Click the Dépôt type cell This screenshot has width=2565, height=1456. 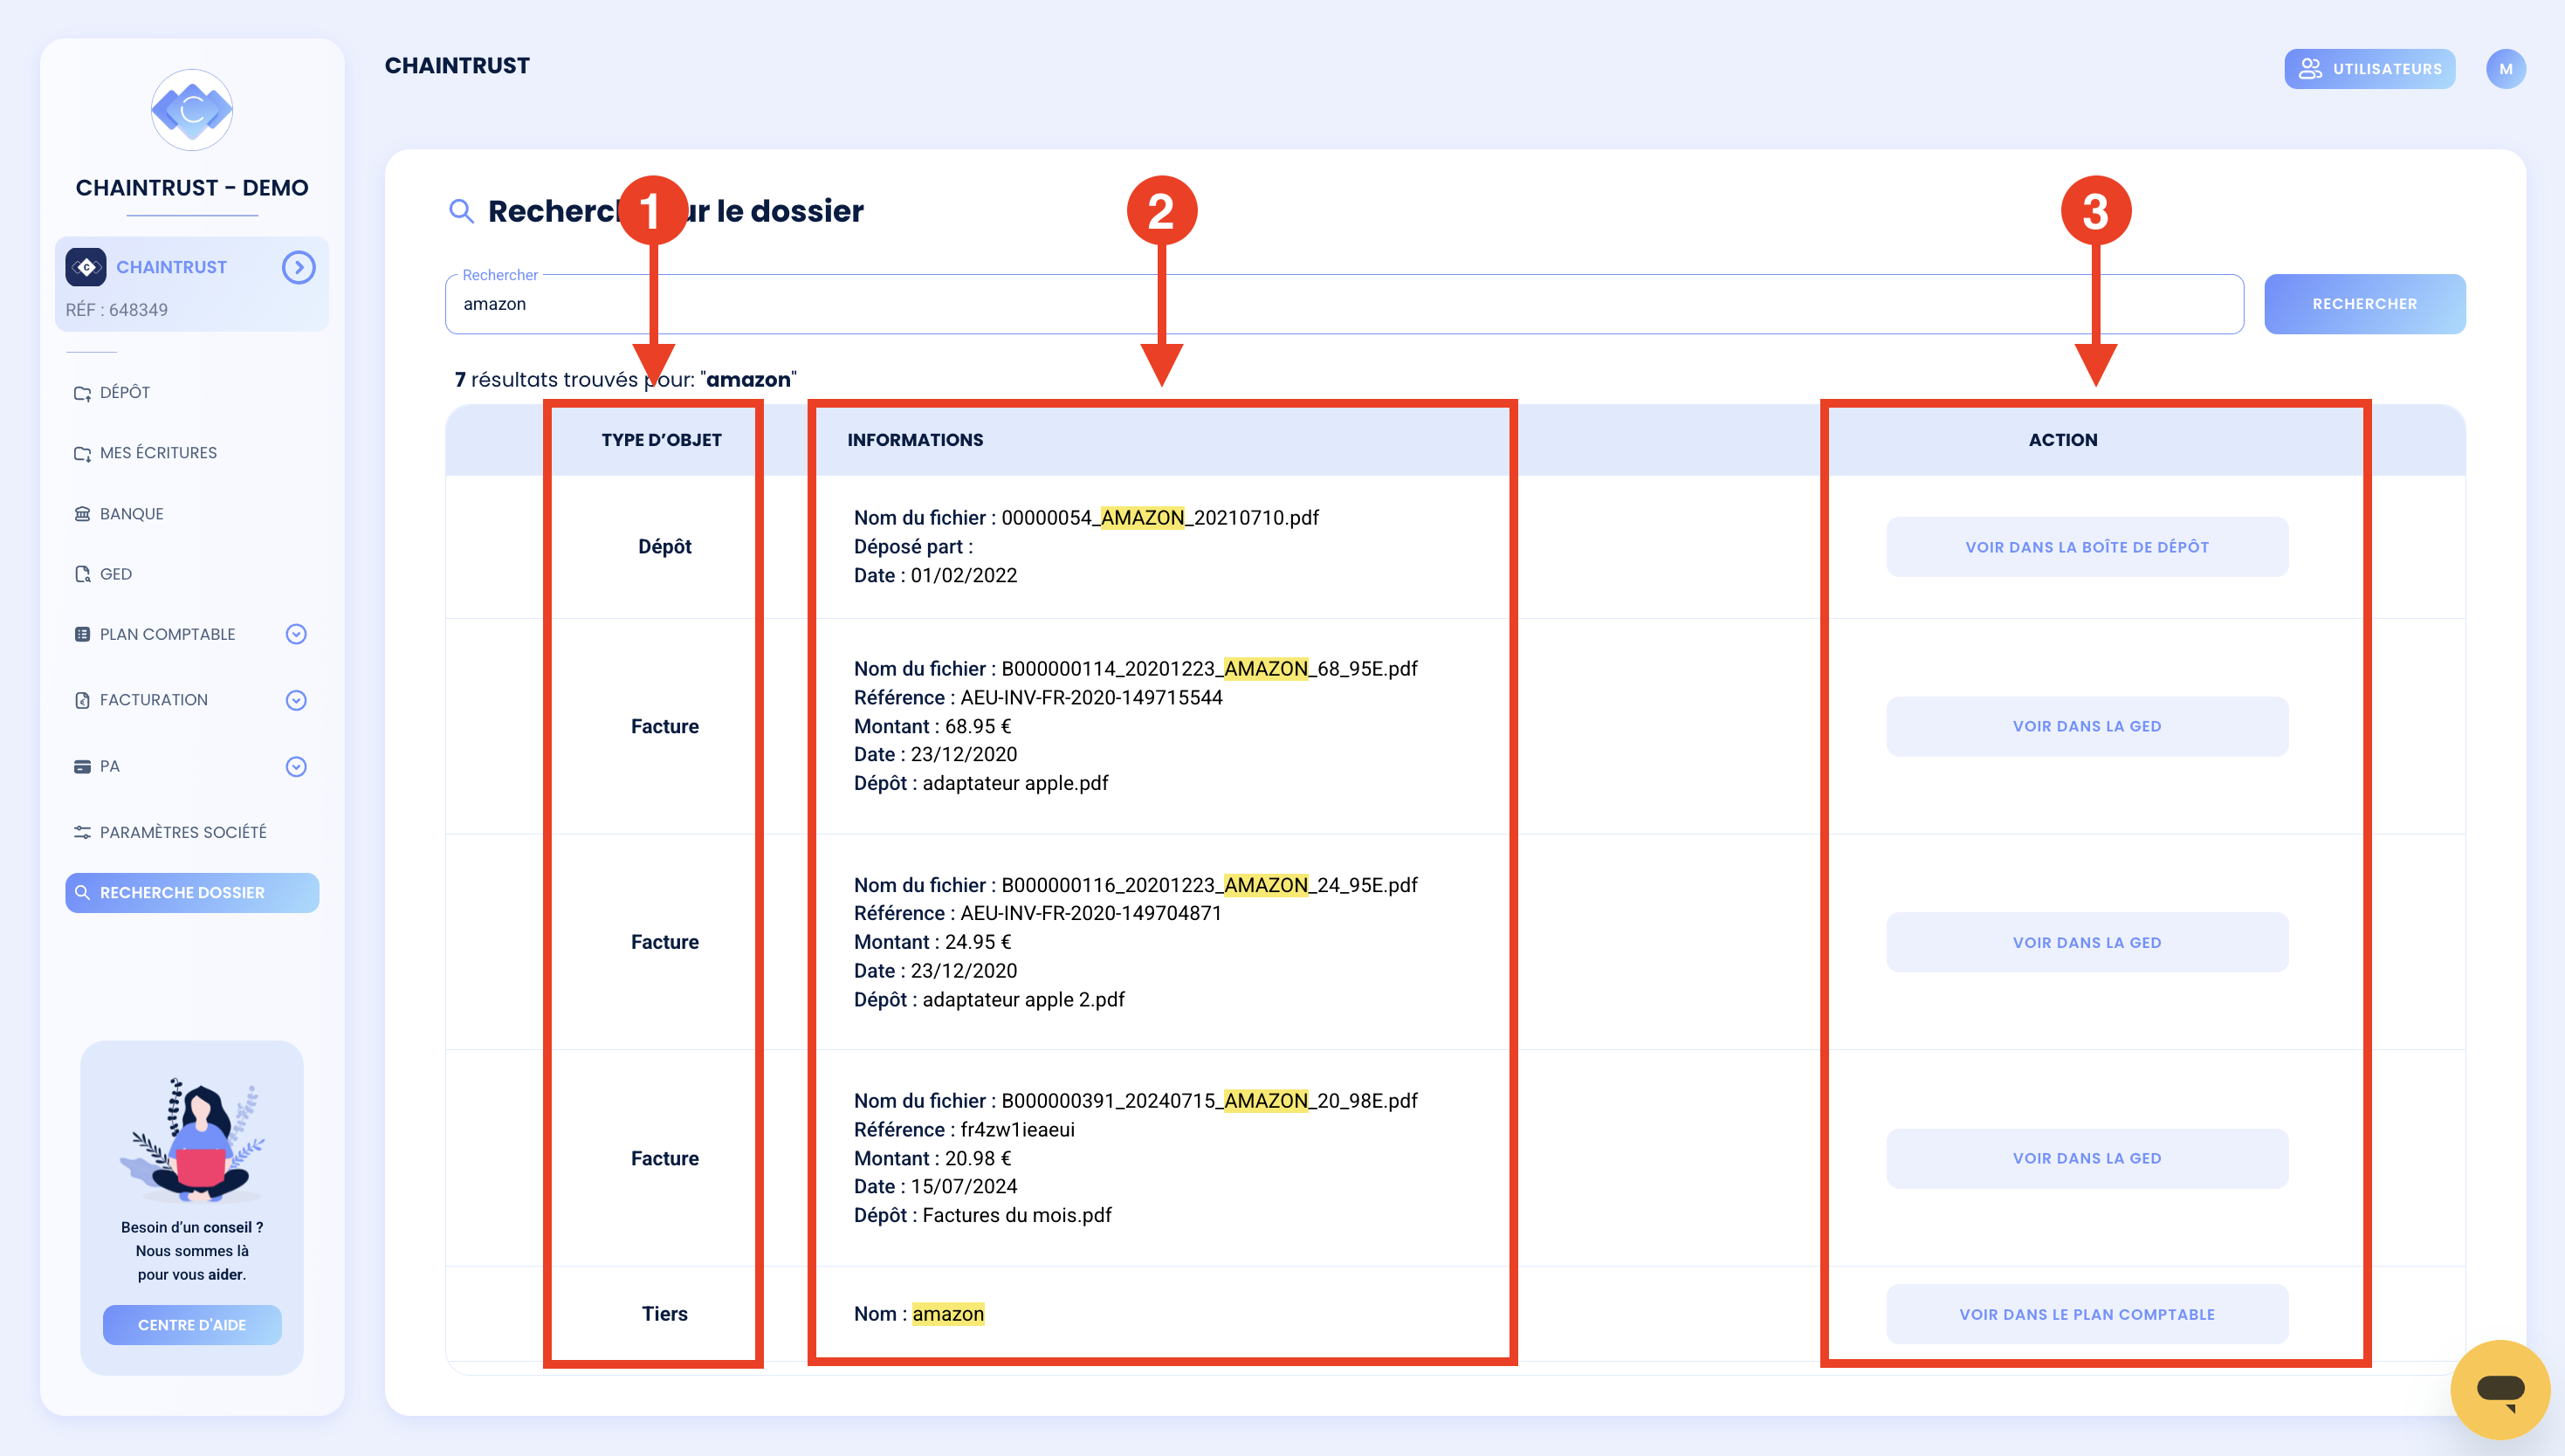click(665, 546)
